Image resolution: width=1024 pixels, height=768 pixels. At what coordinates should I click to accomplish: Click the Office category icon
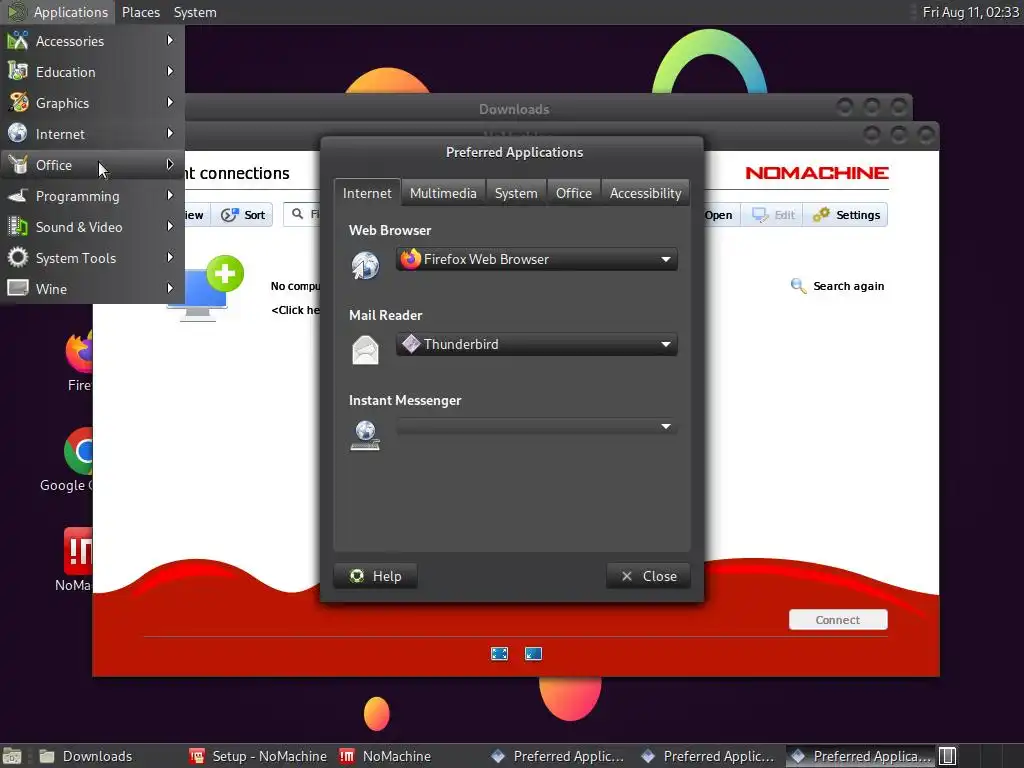click(x=18, y=165)
